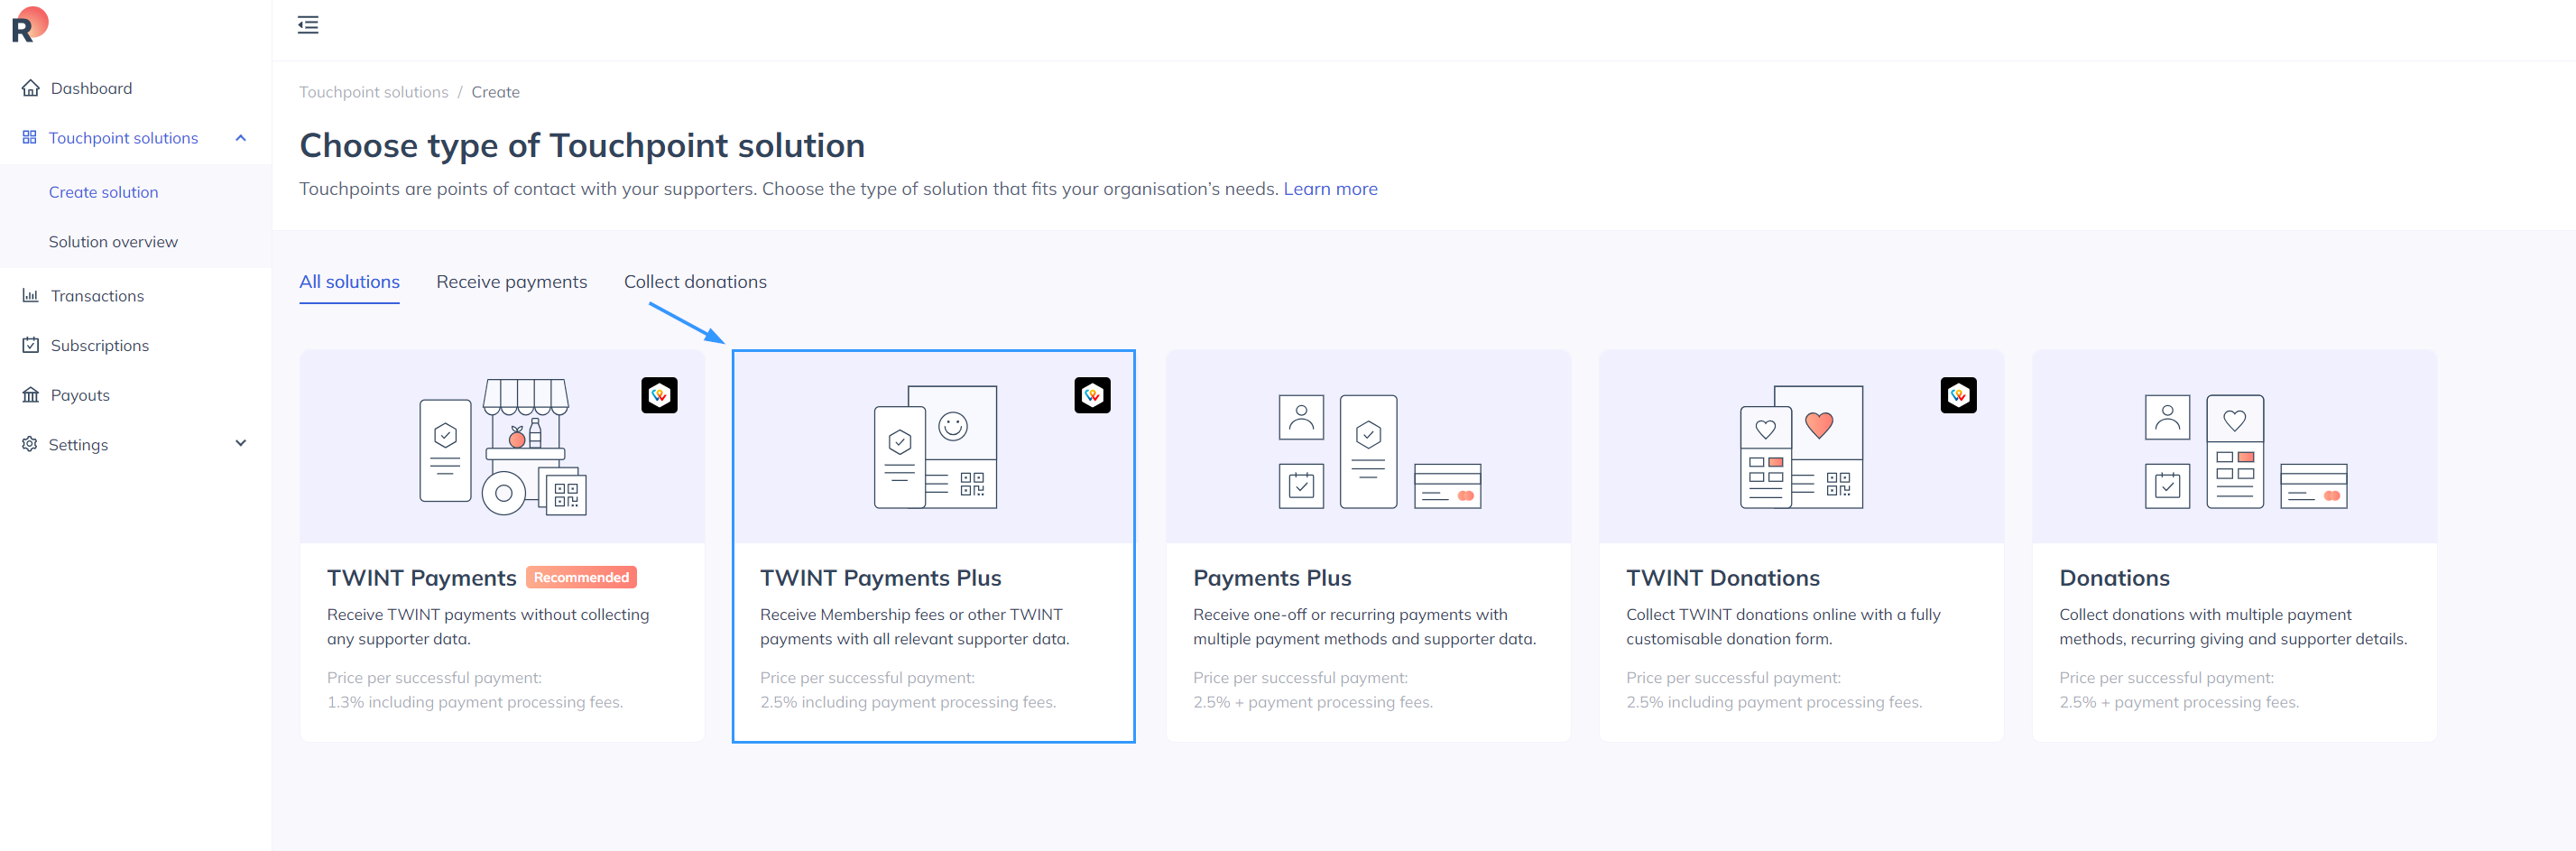Select the Donations solution card title

(x=2114, y=578)
